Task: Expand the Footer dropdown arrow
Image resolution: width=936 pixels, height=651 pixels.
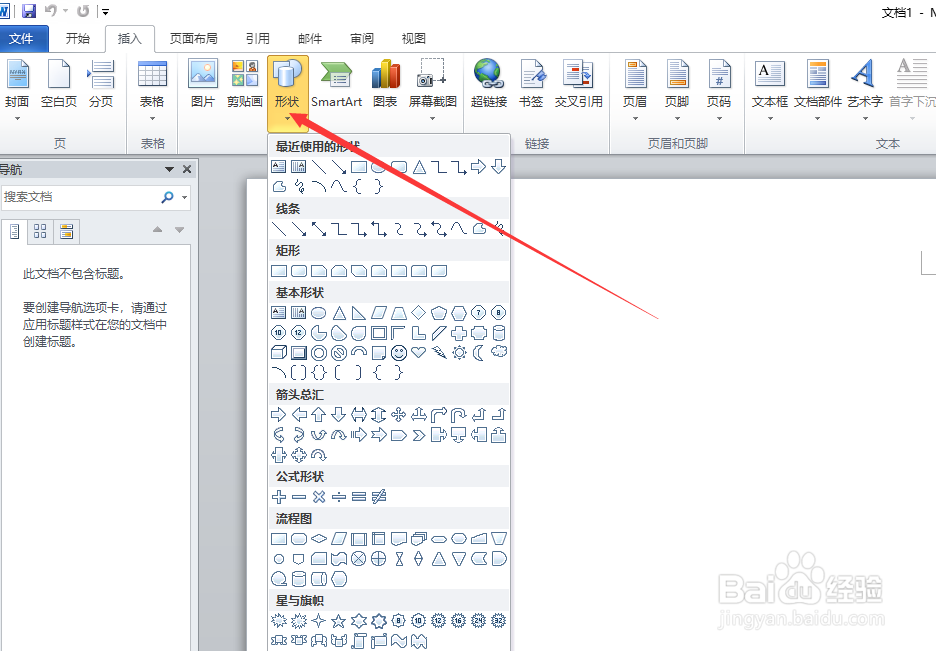Action: [x=678, y=119]
